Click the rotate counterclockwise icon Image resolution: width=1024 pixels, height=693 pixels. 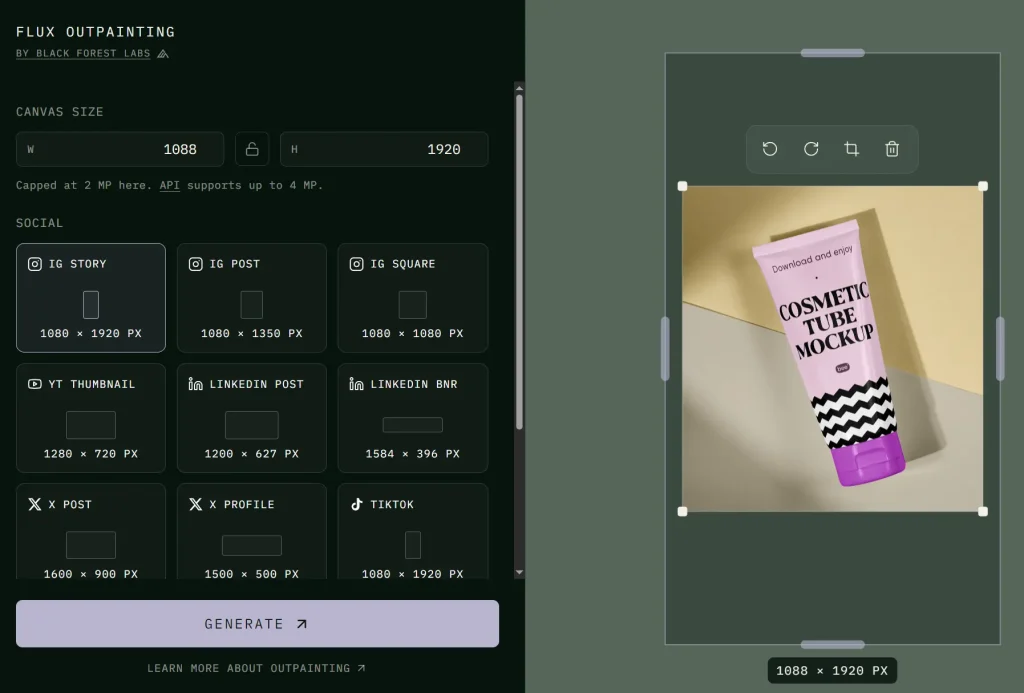pos(770,149)
